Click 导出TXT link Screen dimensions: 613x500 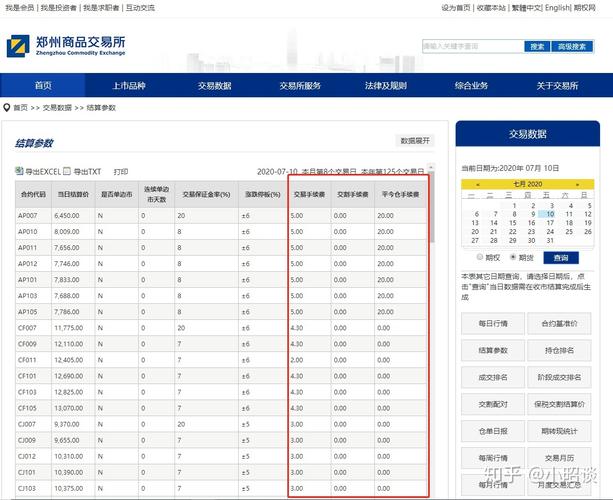pyautogui.click(x=87, y=172)
